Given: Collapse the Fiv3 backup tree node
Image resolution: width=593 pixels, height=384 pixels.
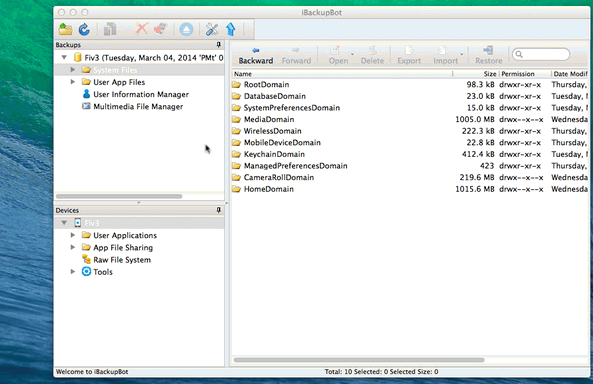Looking at the screenshot, I should (x=64, y=58).
